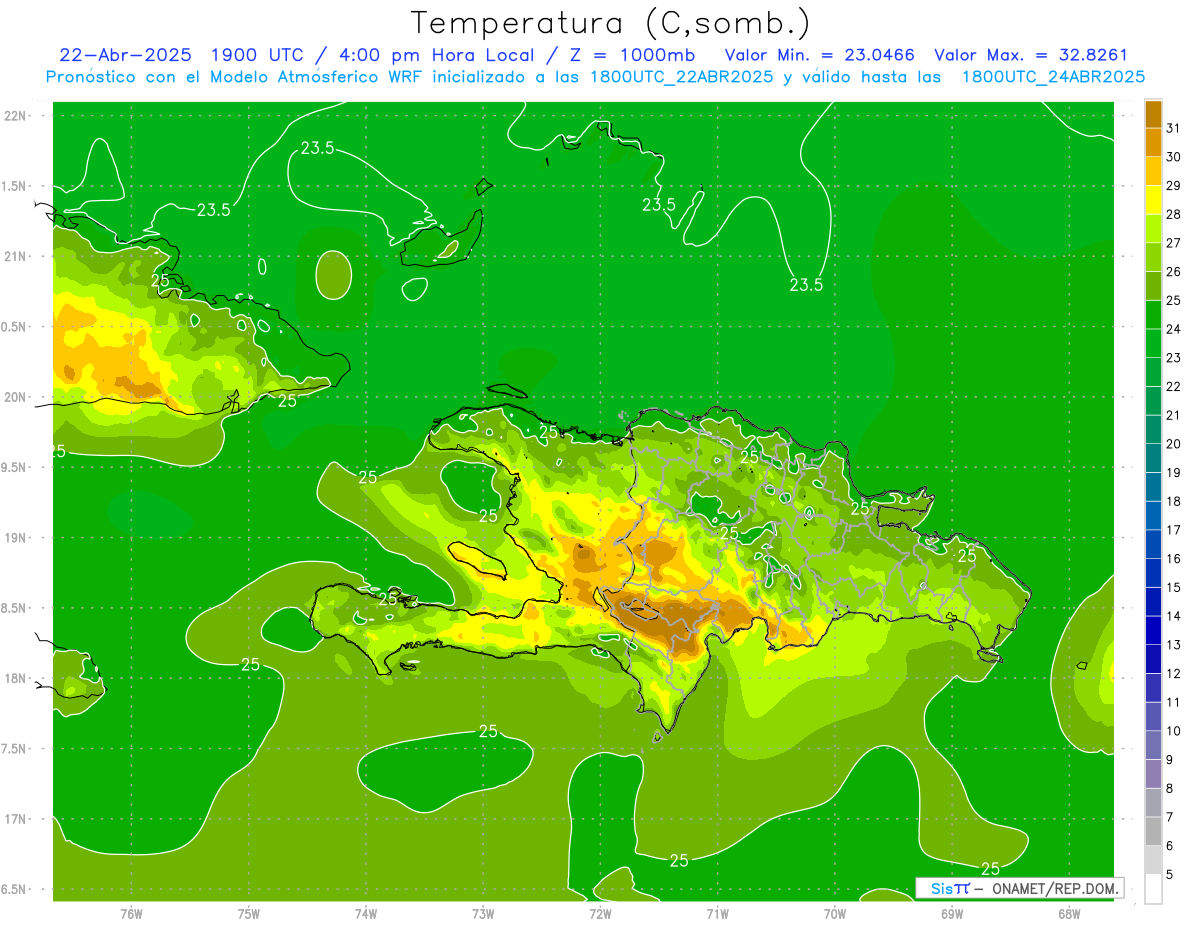Click legend value "12"

(x=1173, y=674)
